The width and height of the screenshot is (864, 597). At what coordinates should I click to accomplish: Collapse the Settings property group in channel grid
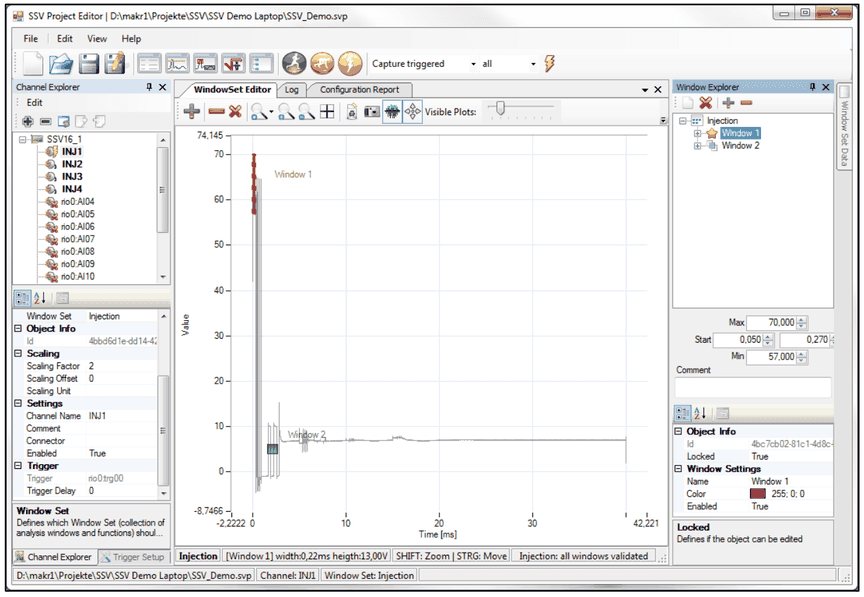(18, 404)
